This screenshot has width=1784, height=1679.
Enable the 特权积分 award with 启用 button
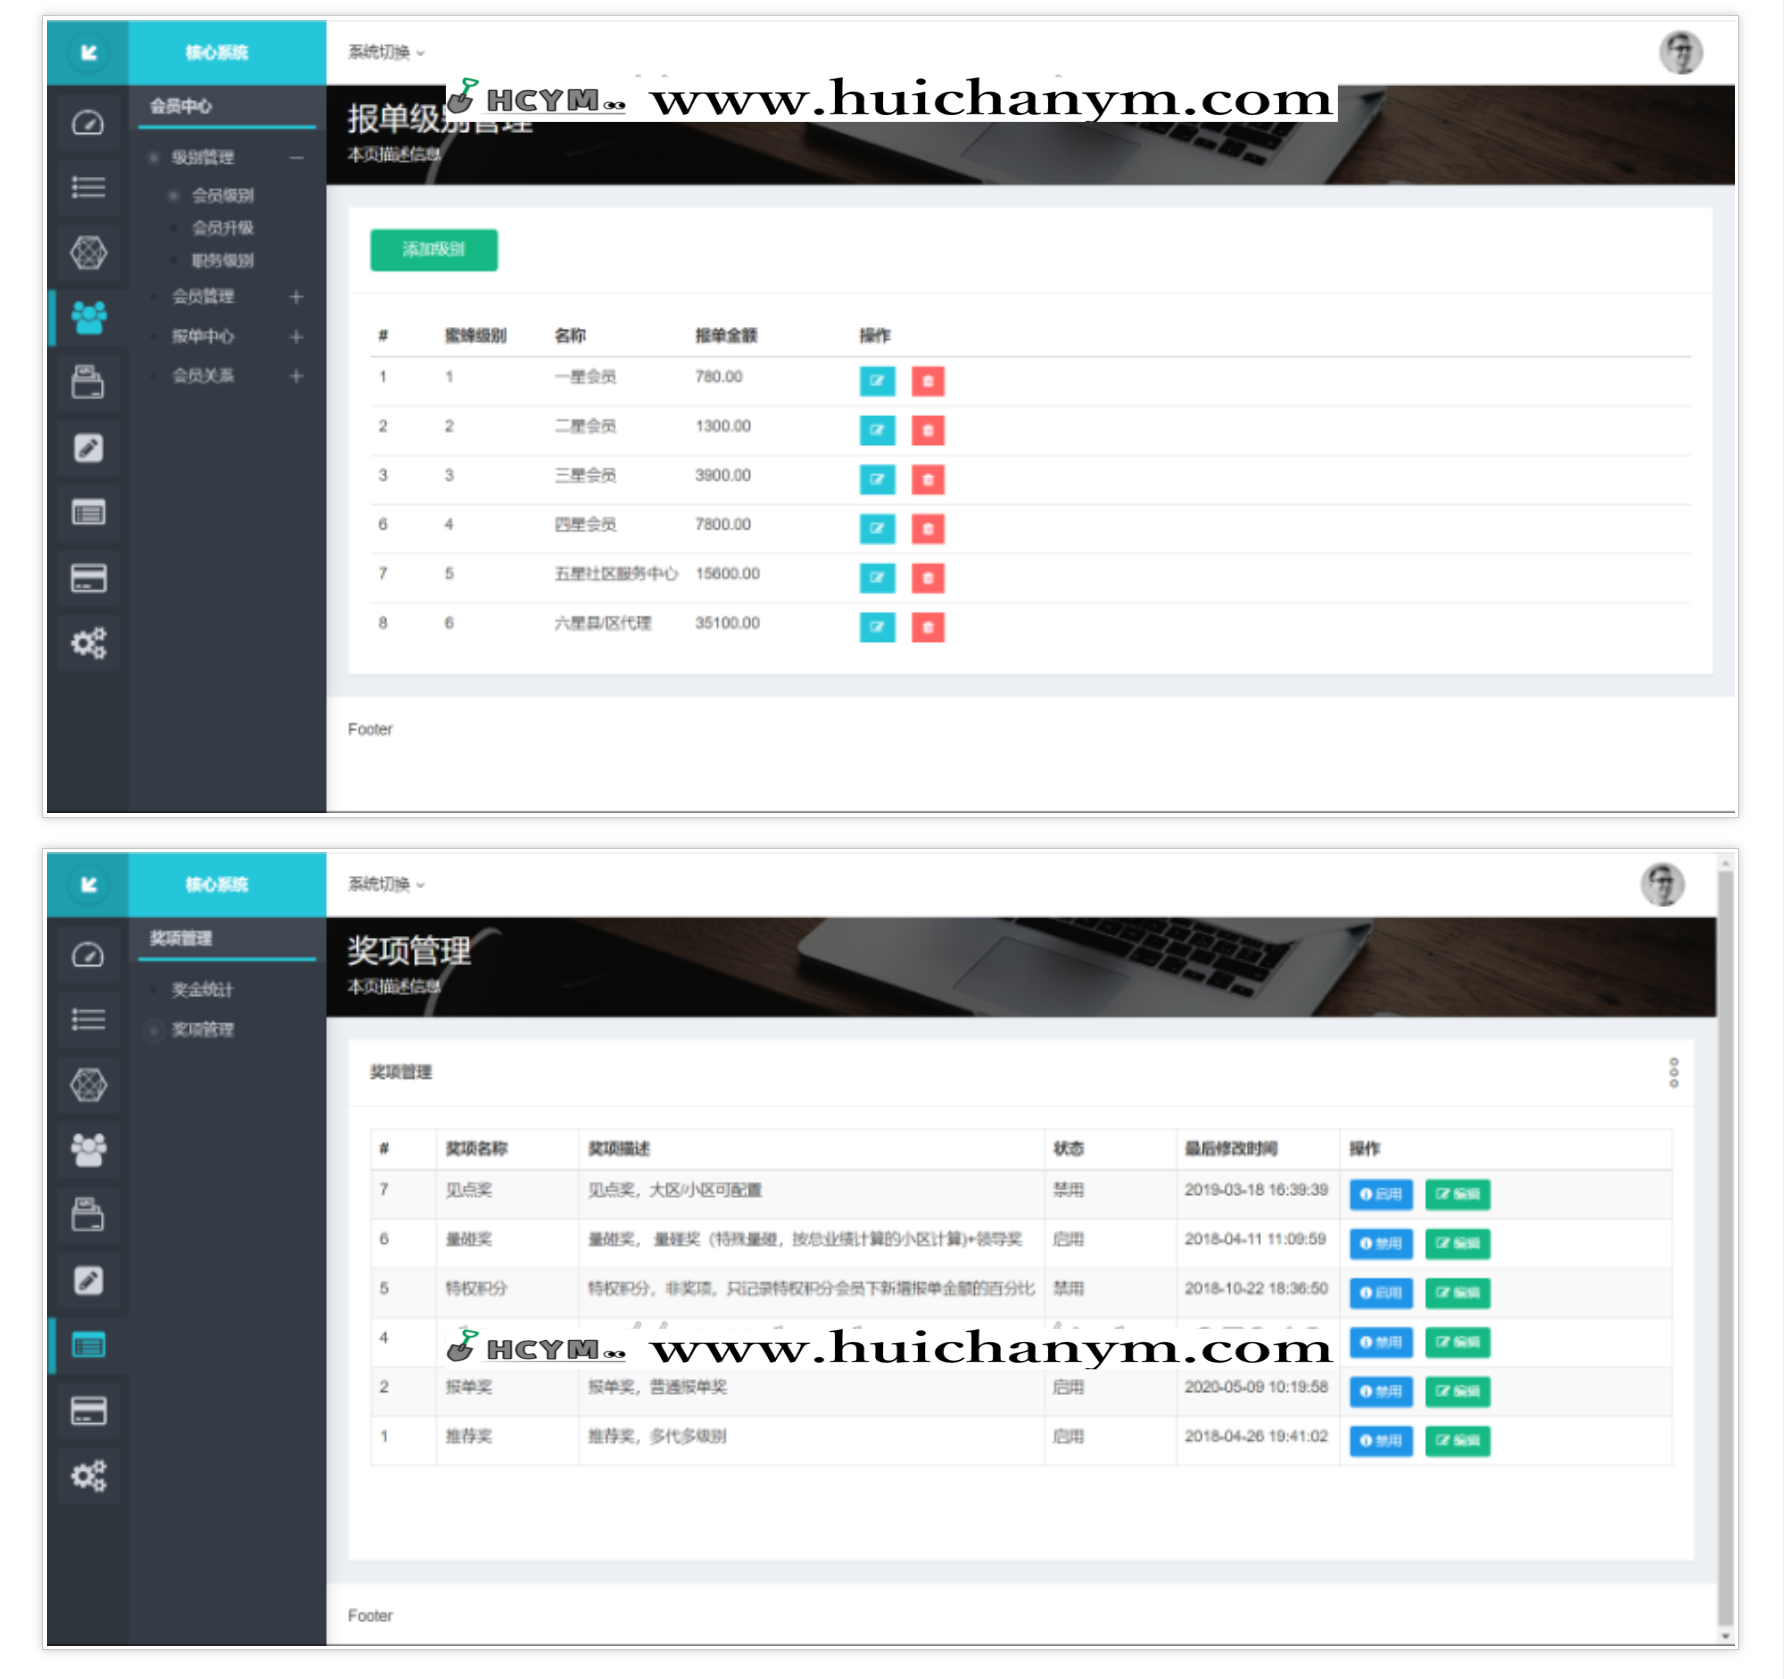pyautogui.click(x=1380, y=1292)
